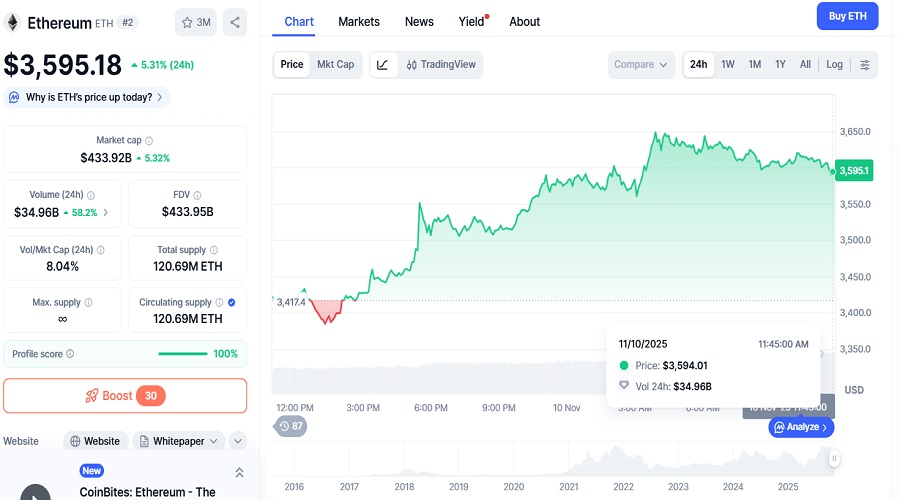Open the Yield tab
Image resolution: width=900 pixels, height=500 pixels.
[471, 22]
